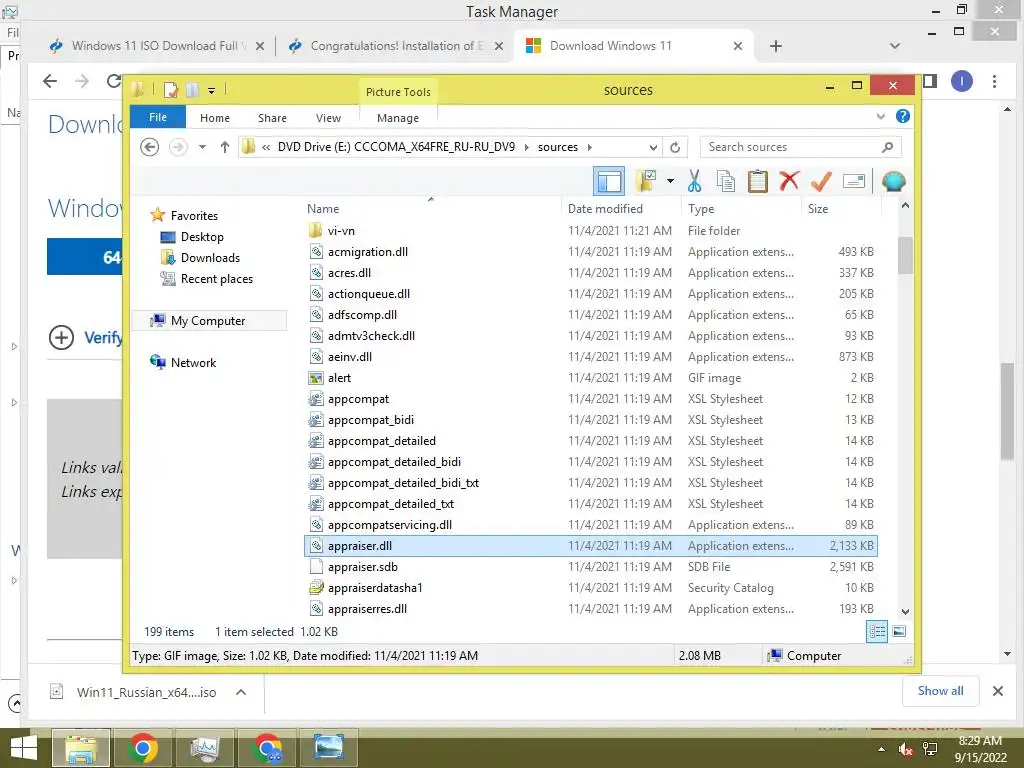The height and width of the screenshot is (768, 1024).
Task: Select Network in navigation pane
Action: [x=193, y=362]
